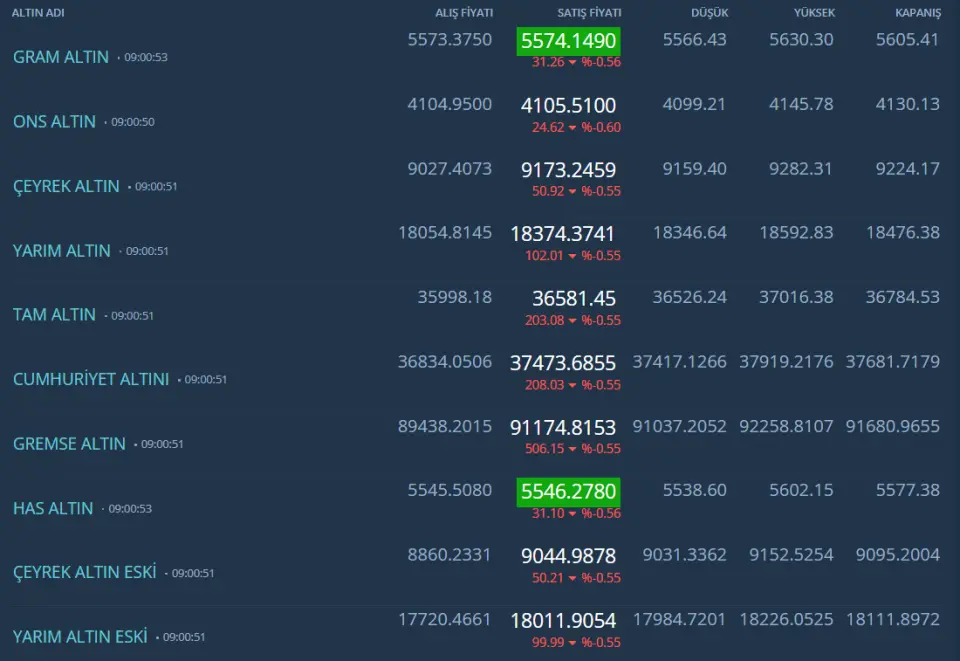This screenshot has width=960, height=661.
Task: Click the down arrow beside the 506.15 change
Action: (x=572, y=449)
